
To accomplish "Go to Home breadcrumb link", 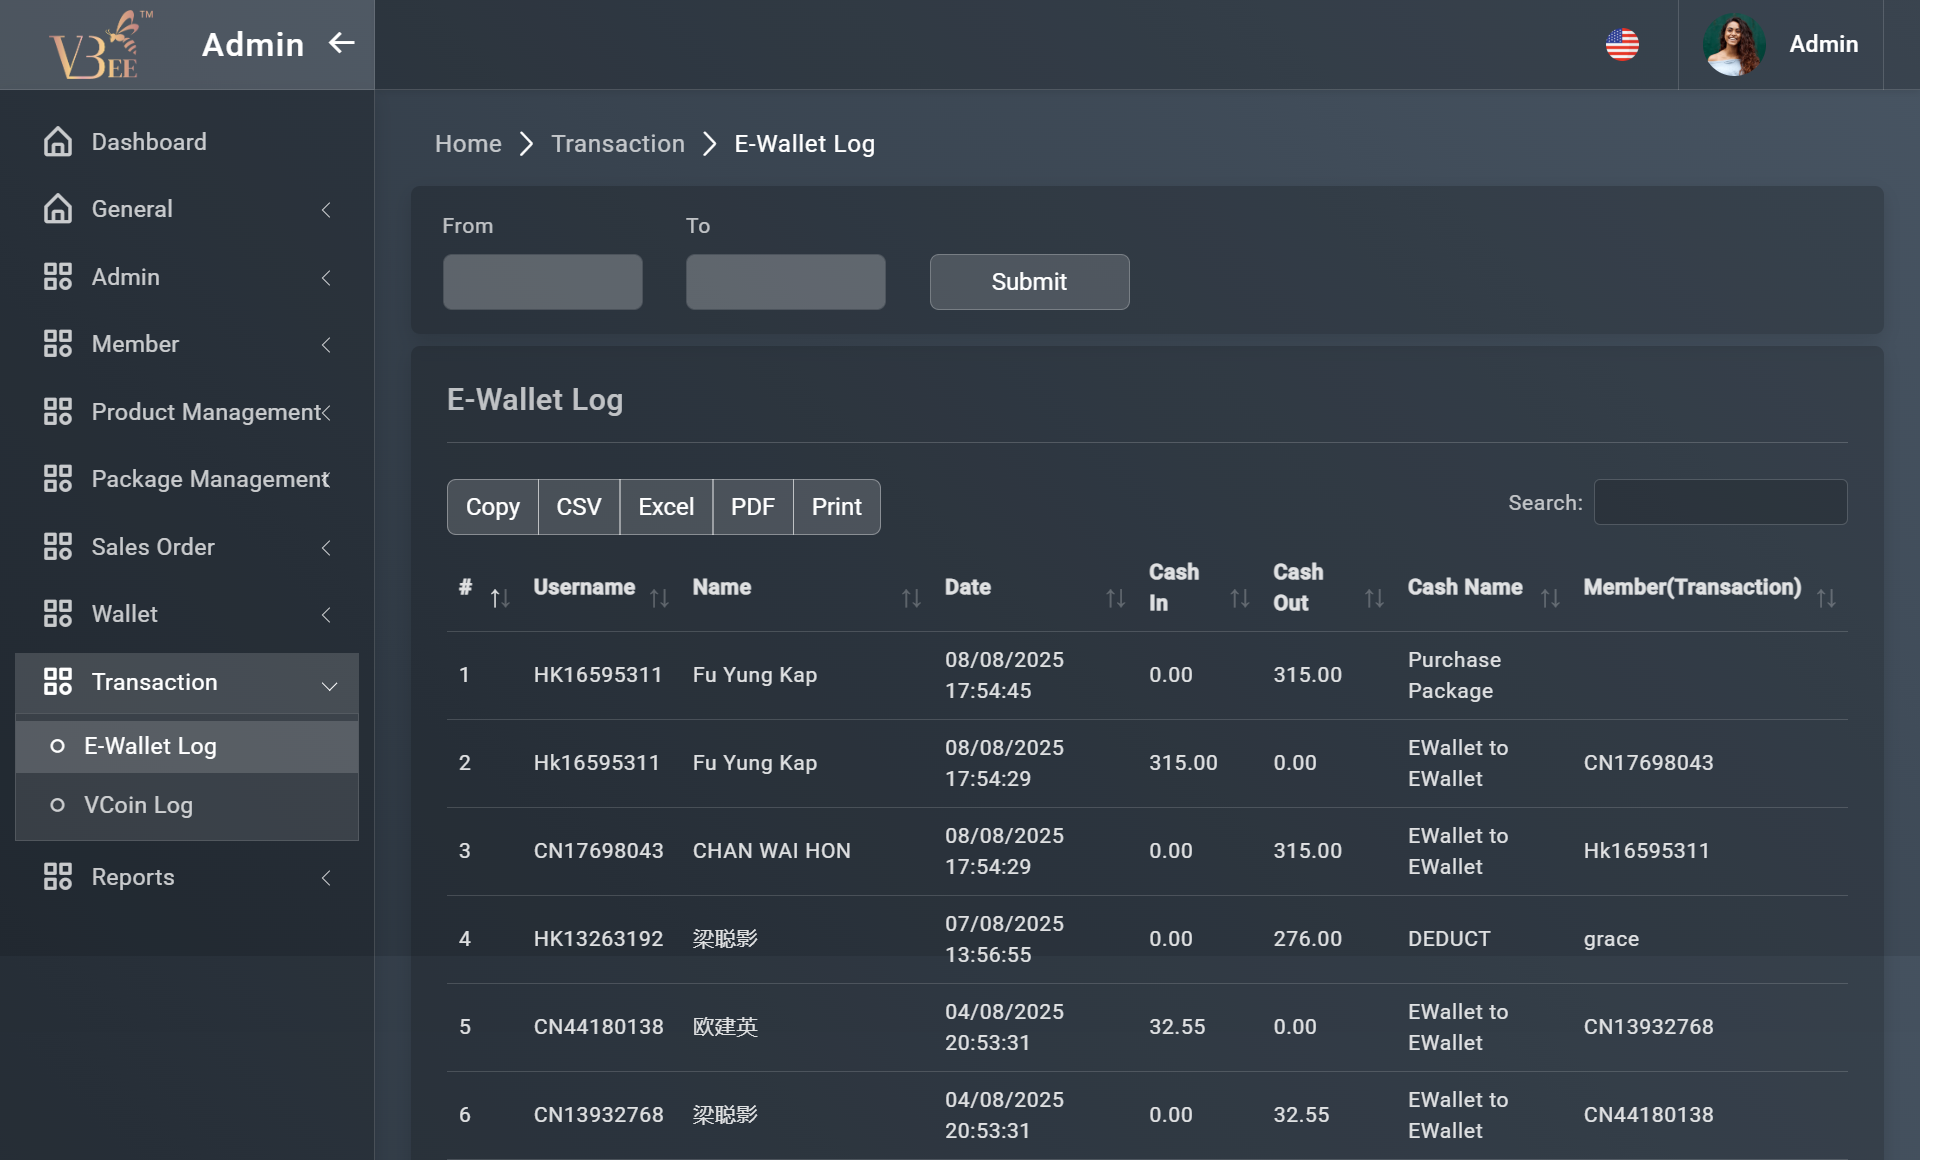I will [468, 144].
